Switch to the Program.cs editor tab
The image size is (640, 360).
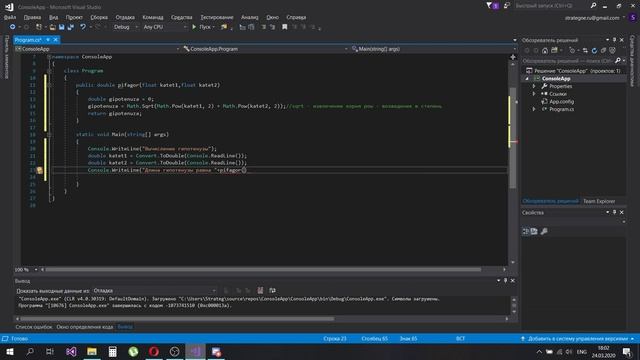click(28, 40)
